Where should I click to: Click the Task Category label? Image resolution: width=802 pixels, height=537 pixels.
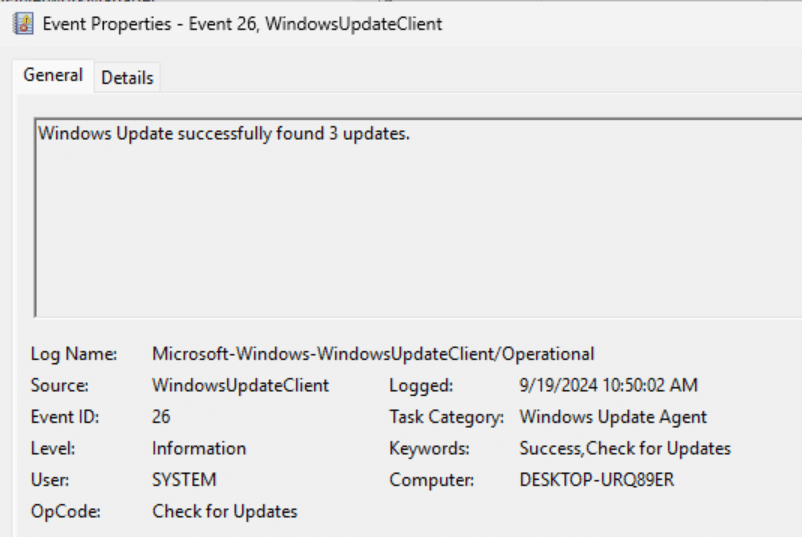tap(447, 417)
